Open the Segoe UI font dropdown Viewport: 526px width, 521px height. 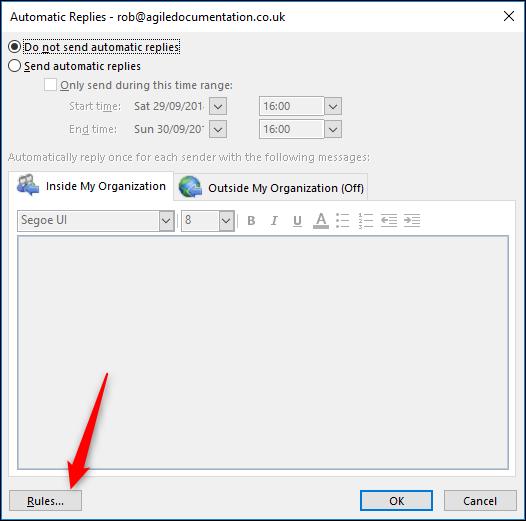[166, 221]
